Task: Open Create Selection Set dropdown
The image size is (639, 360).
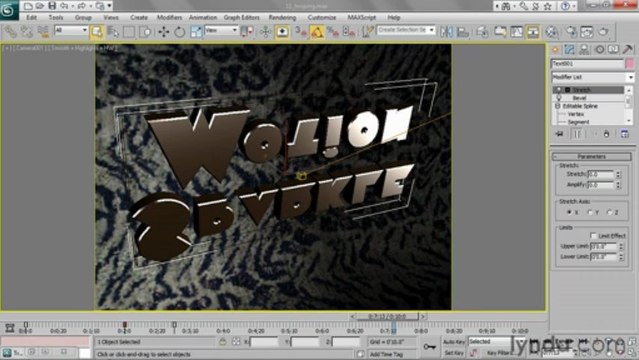Action: tap(406, 30)
